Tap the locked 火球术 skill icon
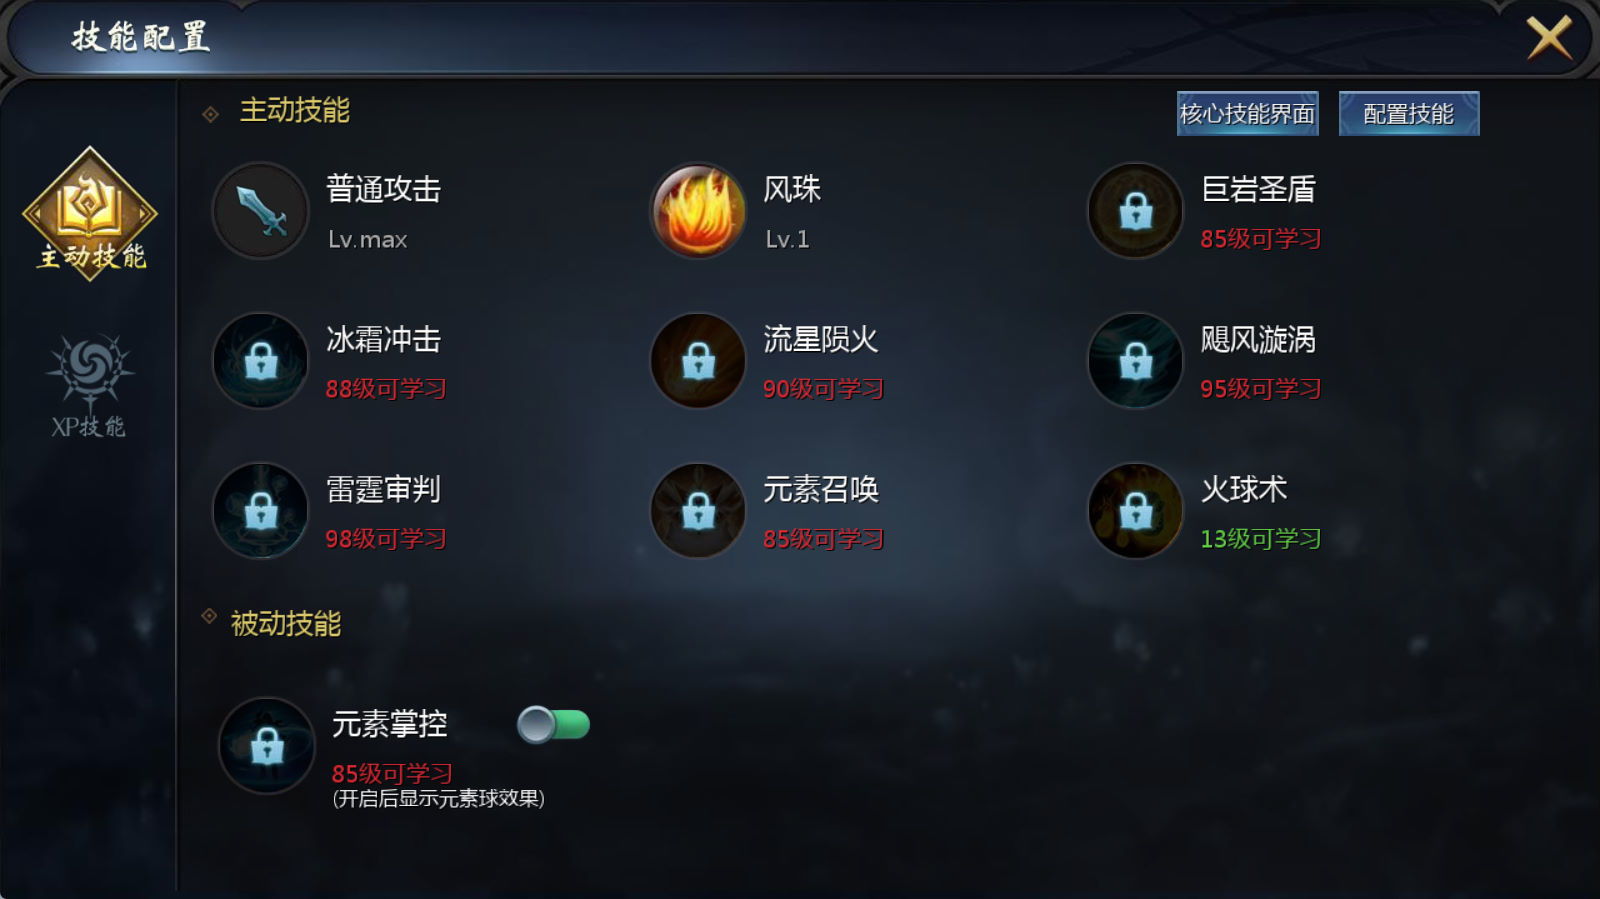Image resolution: width=1600 pixels, height=899 pixels. (x=1135, y=511)
